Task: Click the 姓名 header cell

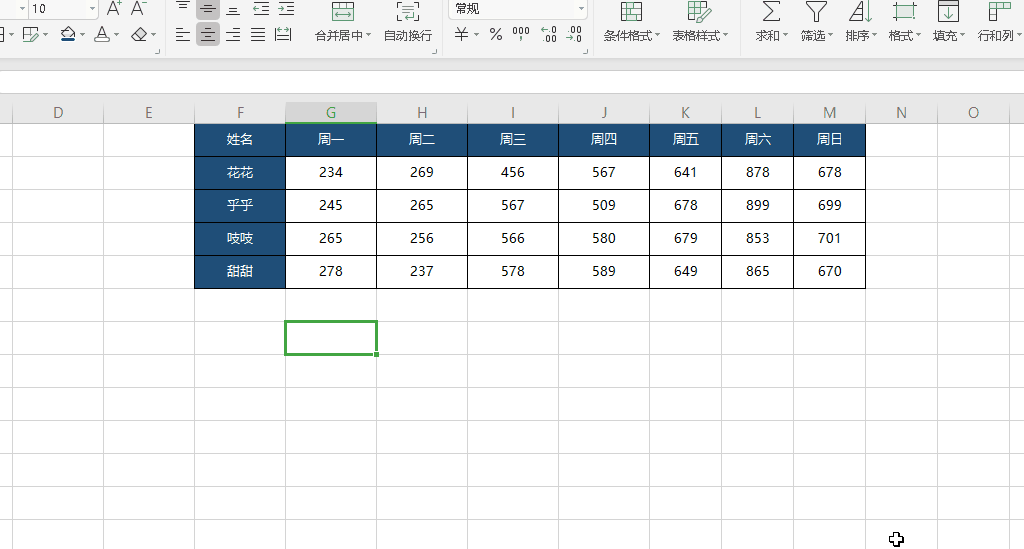Action: click(240, 140)
